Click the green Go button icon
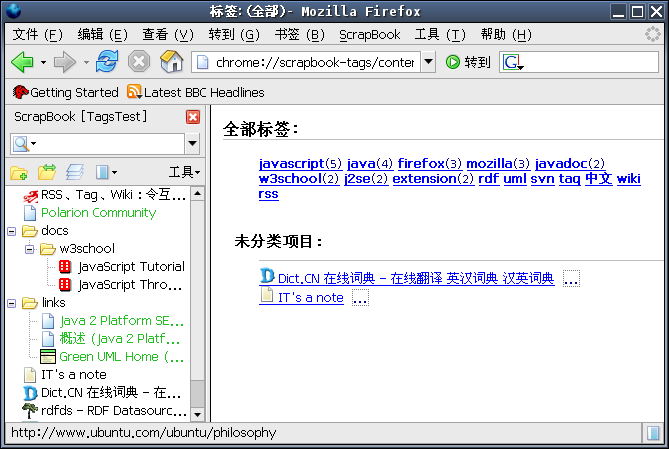Image resolution: width=669 pixels, height=449 pixels. [x=452, y=62]
